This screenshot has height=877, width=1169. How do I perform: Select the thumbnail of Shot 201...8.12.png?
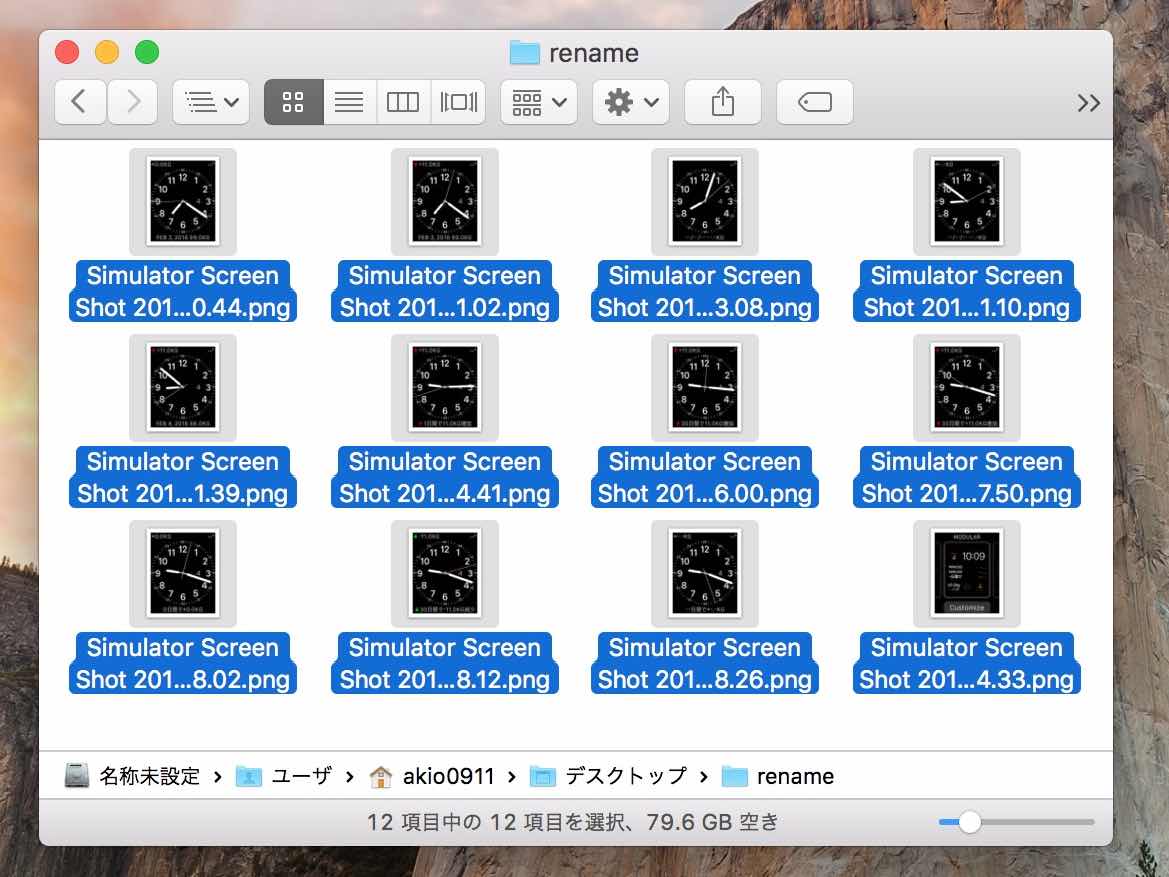444,573
